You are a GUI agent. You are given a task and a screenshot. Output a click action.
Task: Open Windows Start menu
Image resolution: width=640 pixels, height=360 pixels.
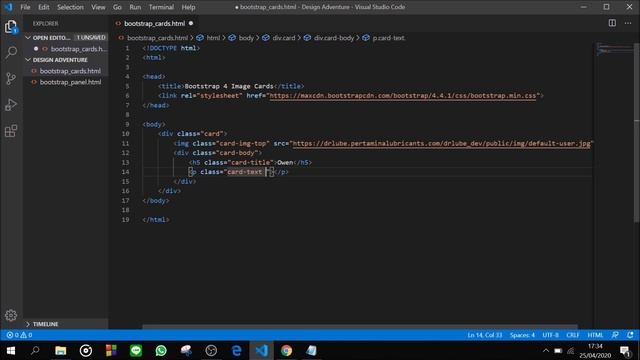point(11,351)
